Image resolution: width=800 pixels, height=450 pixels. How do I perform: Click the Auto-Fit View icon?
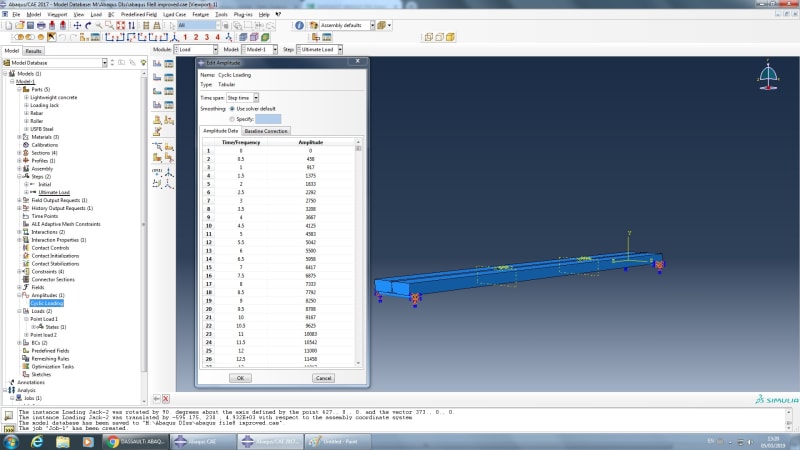[120, 25]
